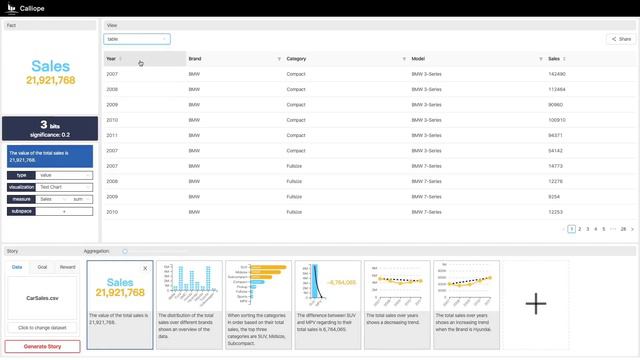
Task: Switch to the Goal tab
Action: [42, 267]
